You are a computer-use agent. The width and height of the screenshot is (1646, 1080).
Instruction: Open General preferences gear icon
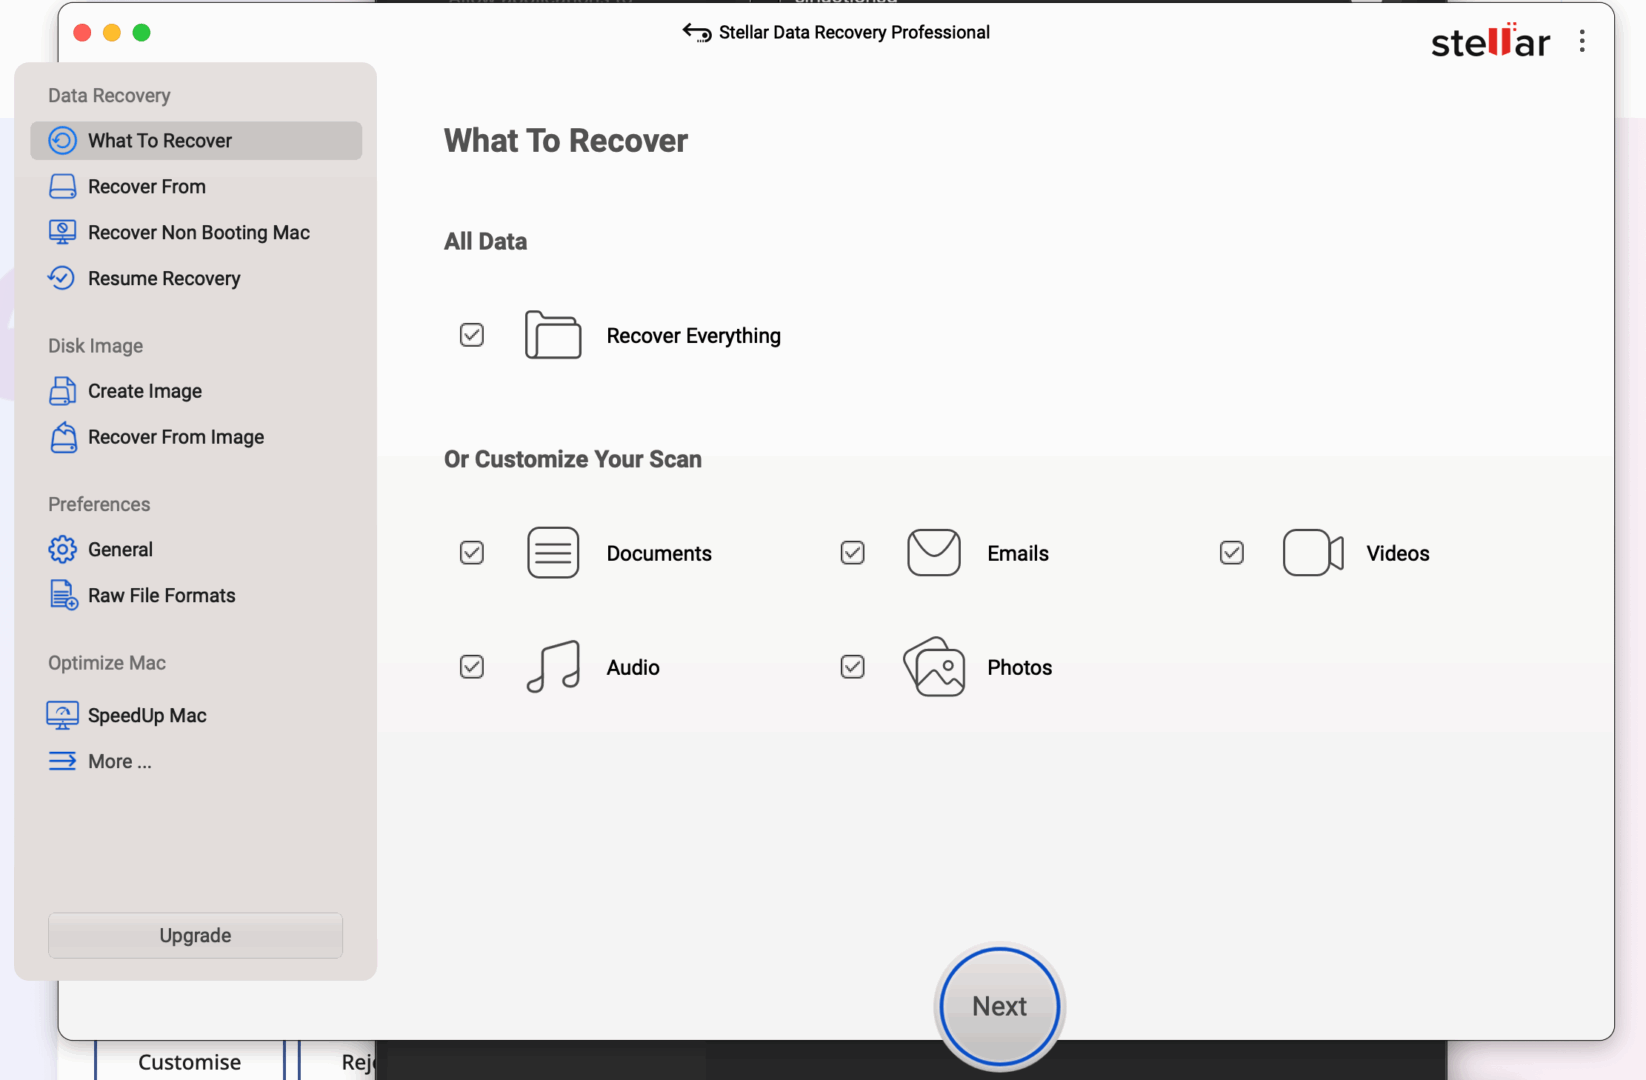tap(62, 549)
